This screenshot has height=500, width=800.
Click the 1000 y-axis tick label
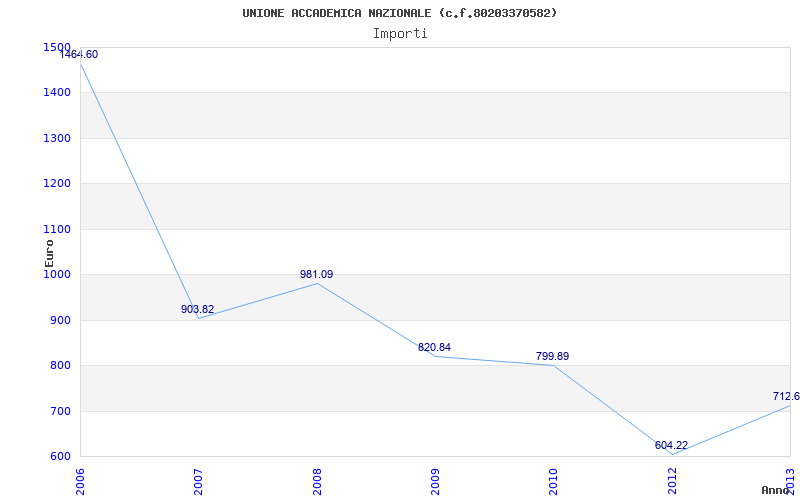click(x=57, y=274)
